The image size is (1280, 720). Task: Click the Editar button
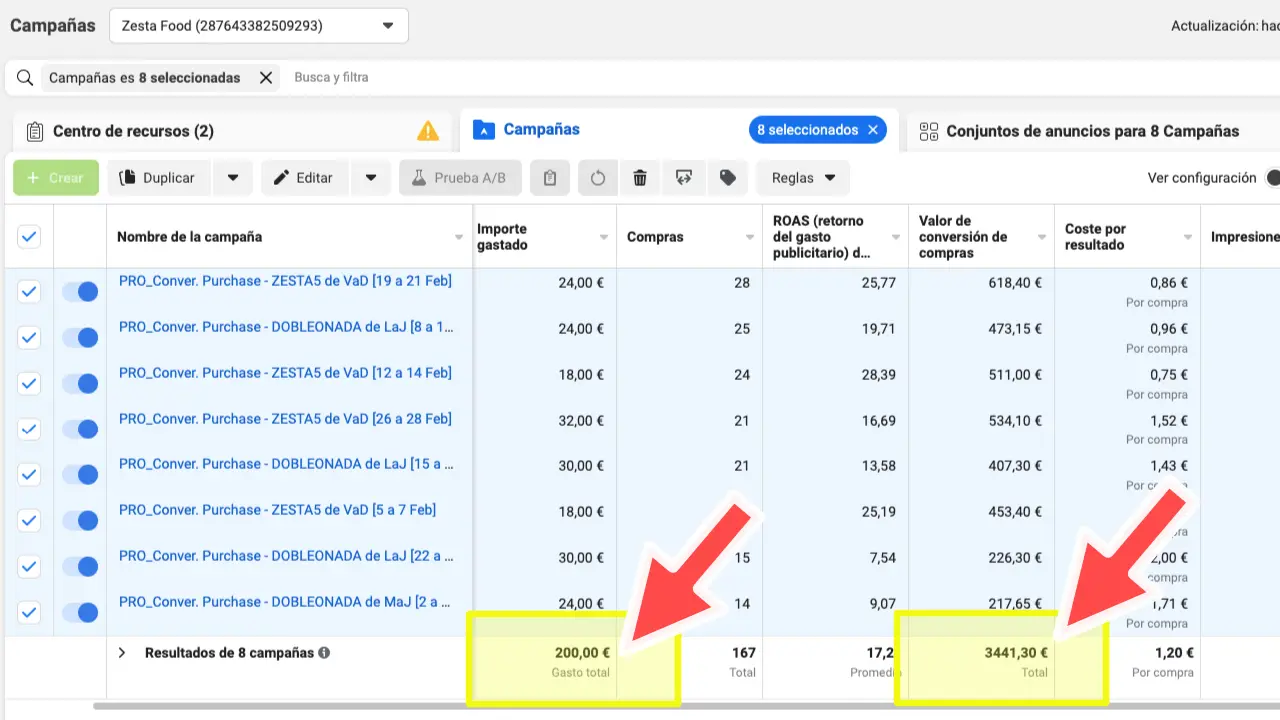tap(302, 178)
